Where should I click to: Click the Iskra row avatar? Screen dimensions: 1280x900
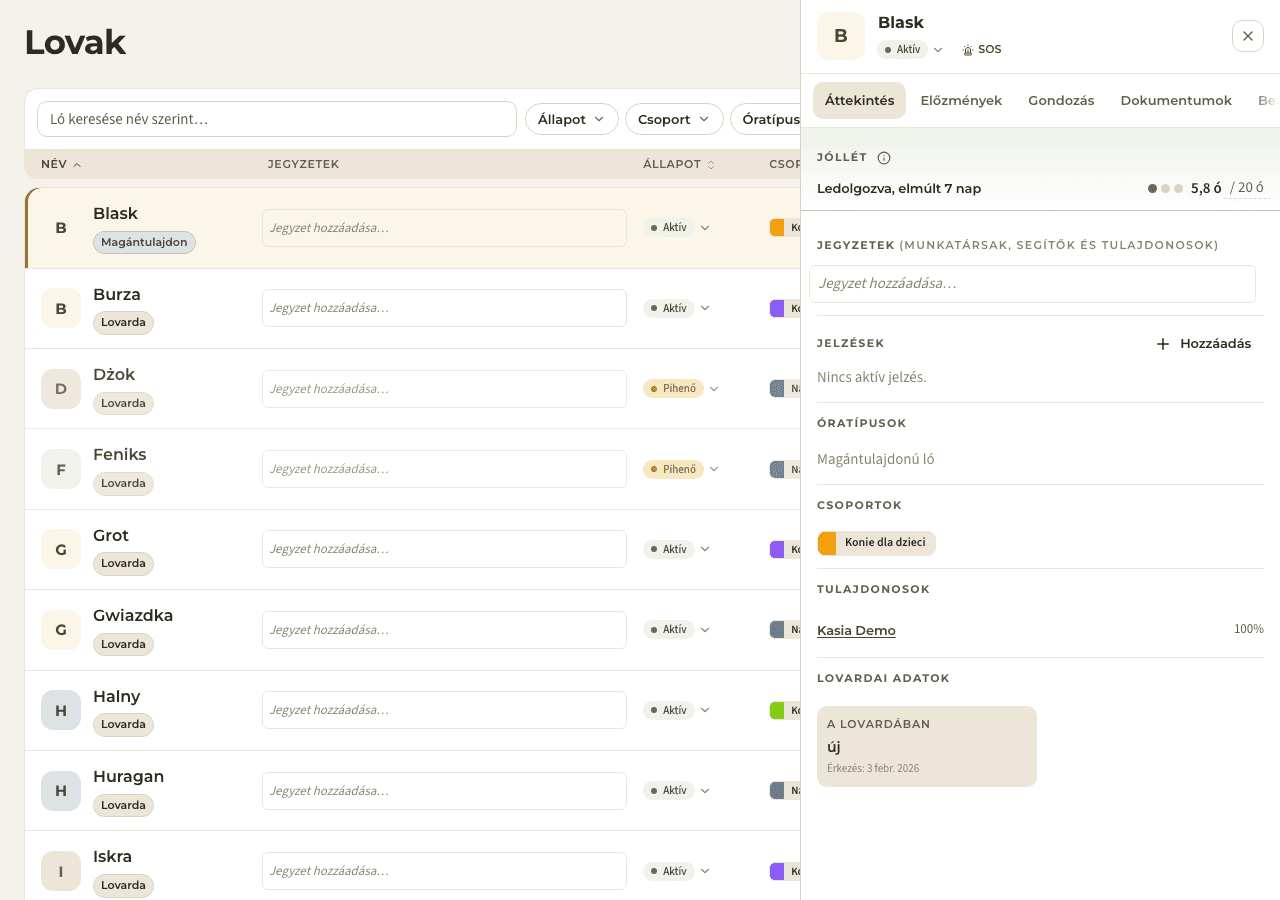click(x=61, y=871)
